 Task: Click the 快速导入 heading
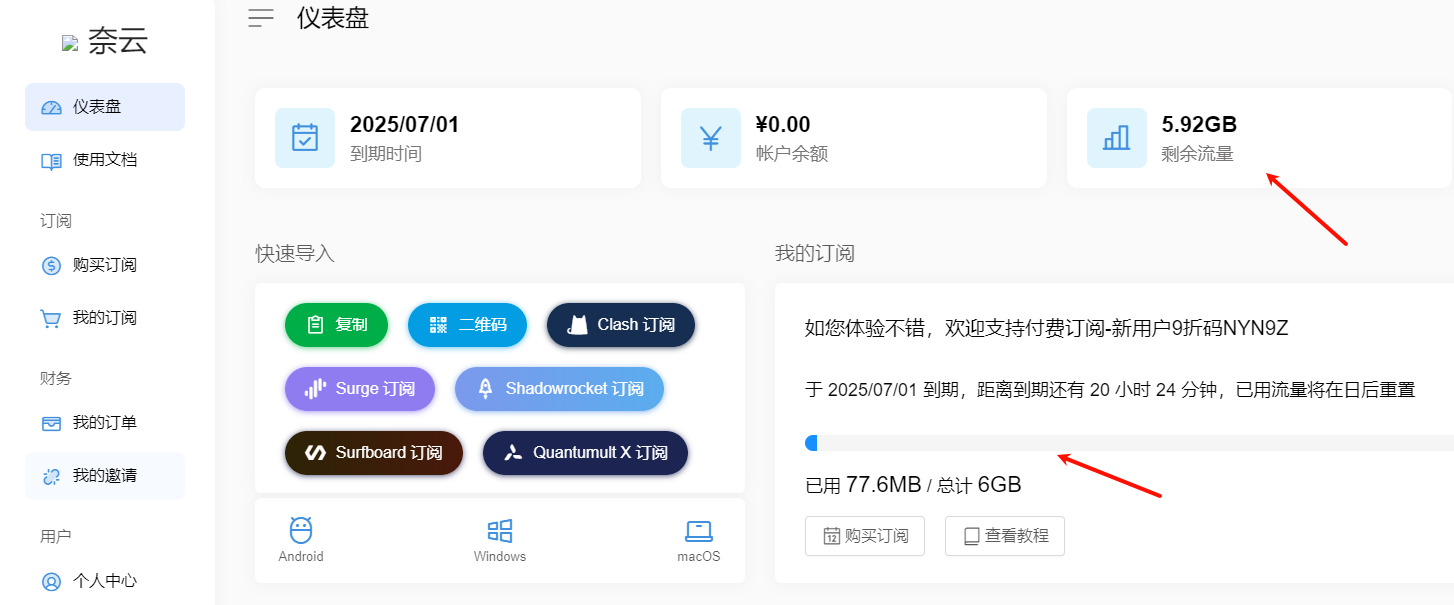tap(295, 254)
